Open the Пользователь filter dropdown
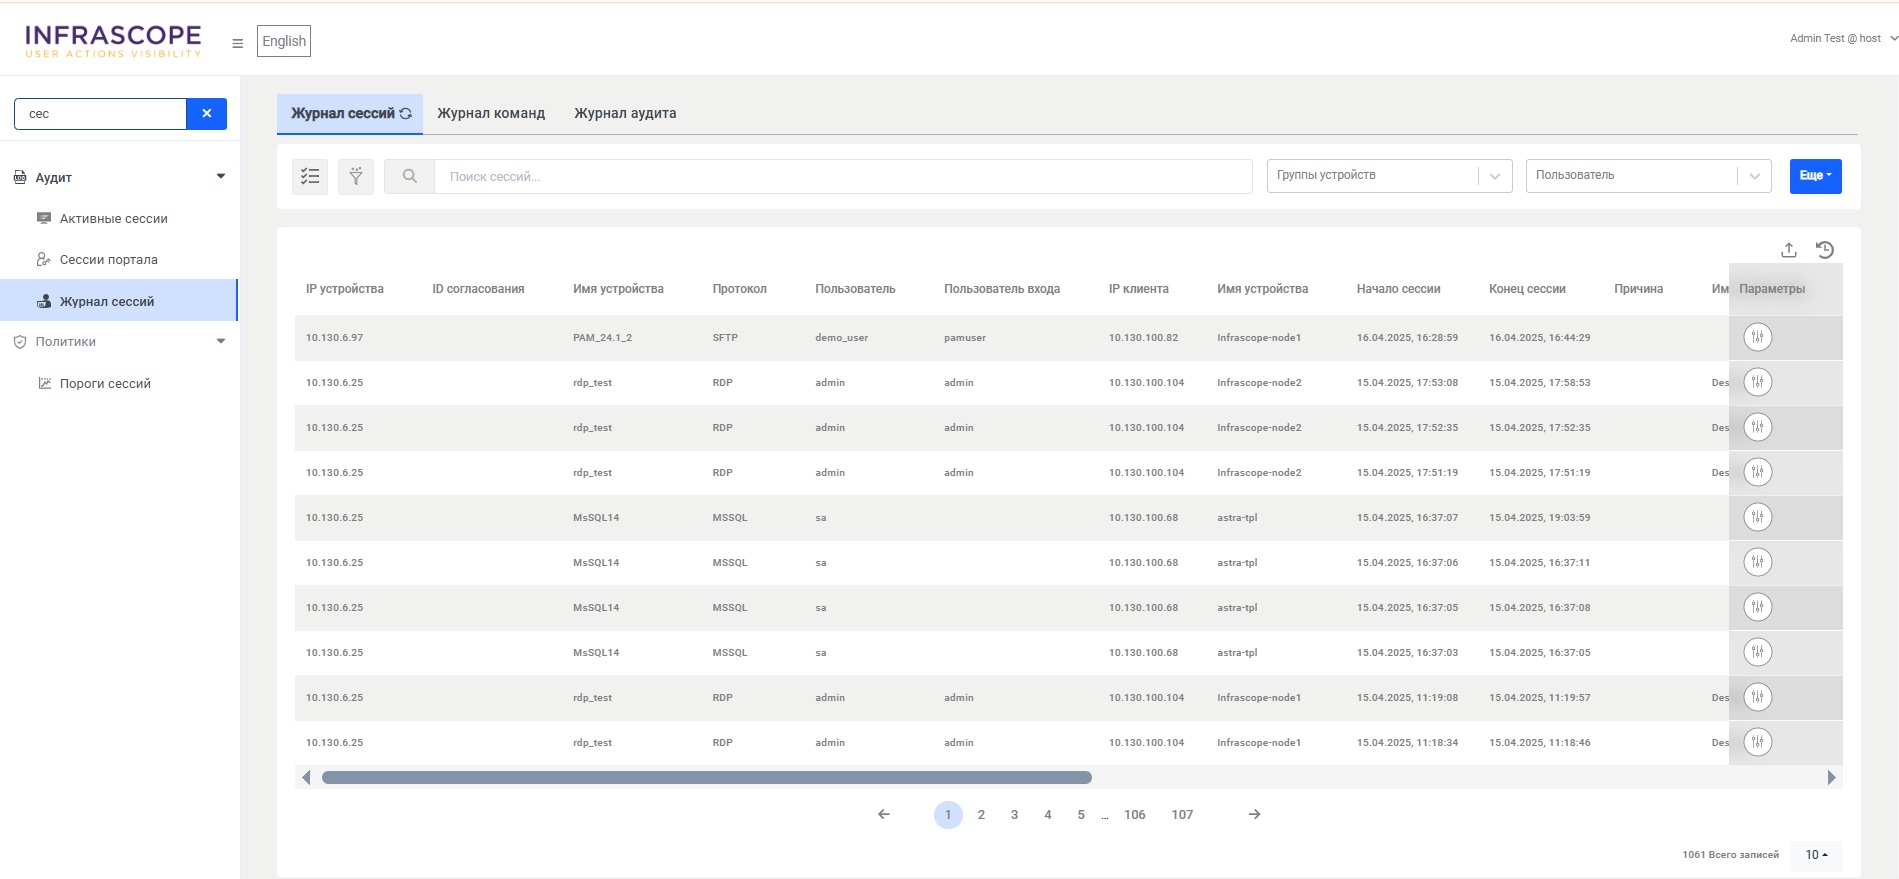This screenshot has width=1899, height=879. tap(1647, 176)
